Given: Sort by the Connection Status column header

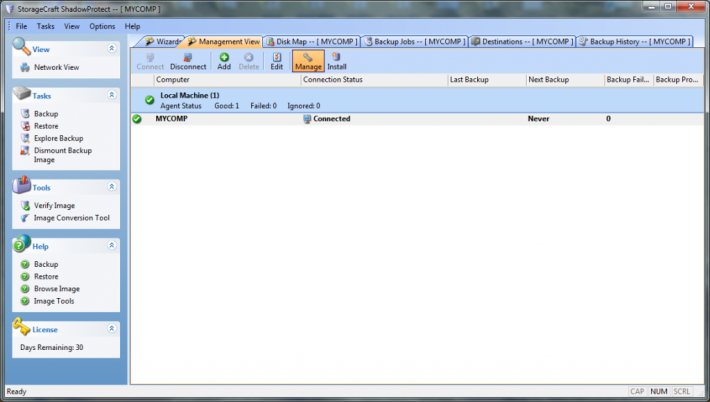Looking at the screenshot, I should click(374, 80).
